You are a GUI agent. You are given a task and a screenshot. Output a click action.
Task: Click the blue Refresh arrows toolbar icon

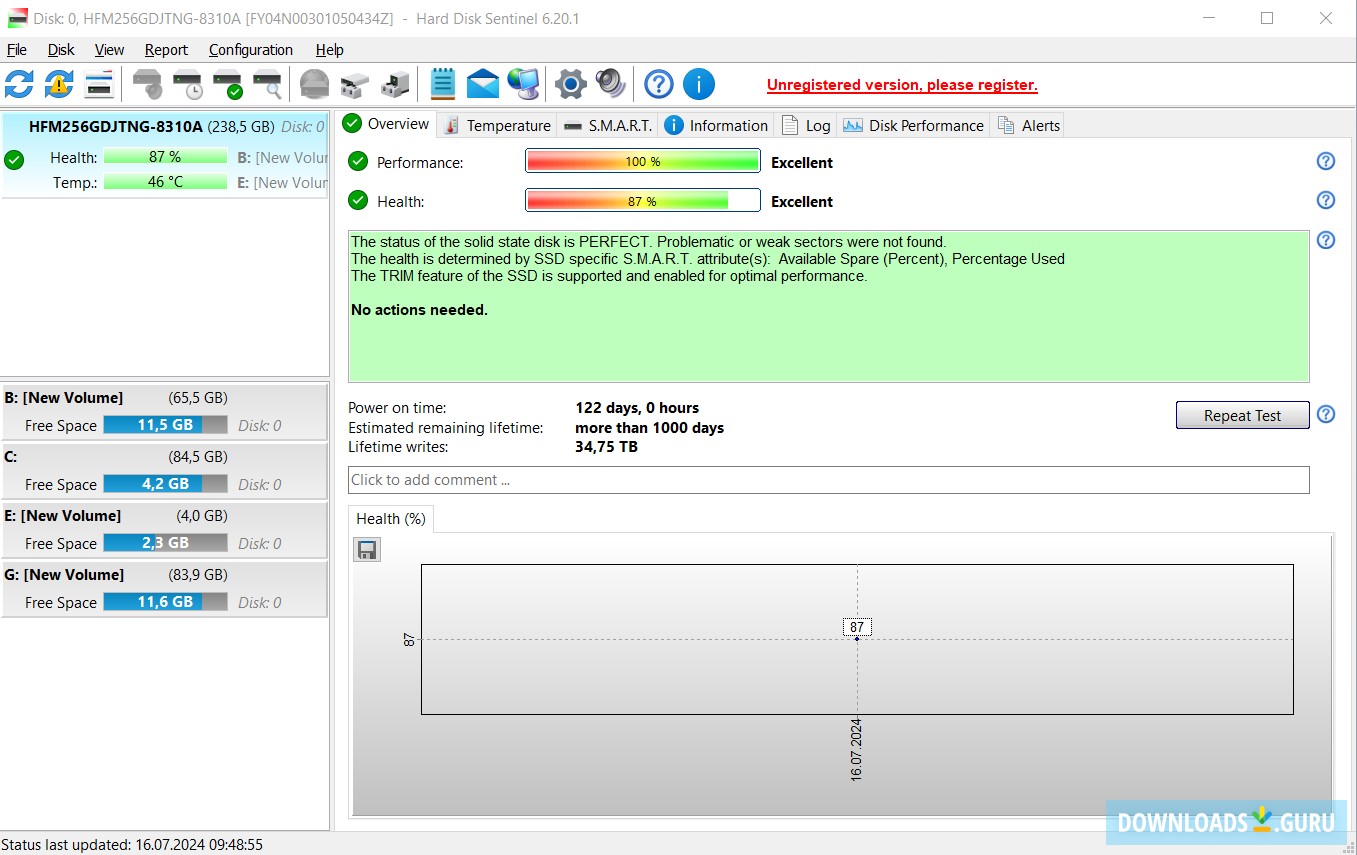(19, 84)
